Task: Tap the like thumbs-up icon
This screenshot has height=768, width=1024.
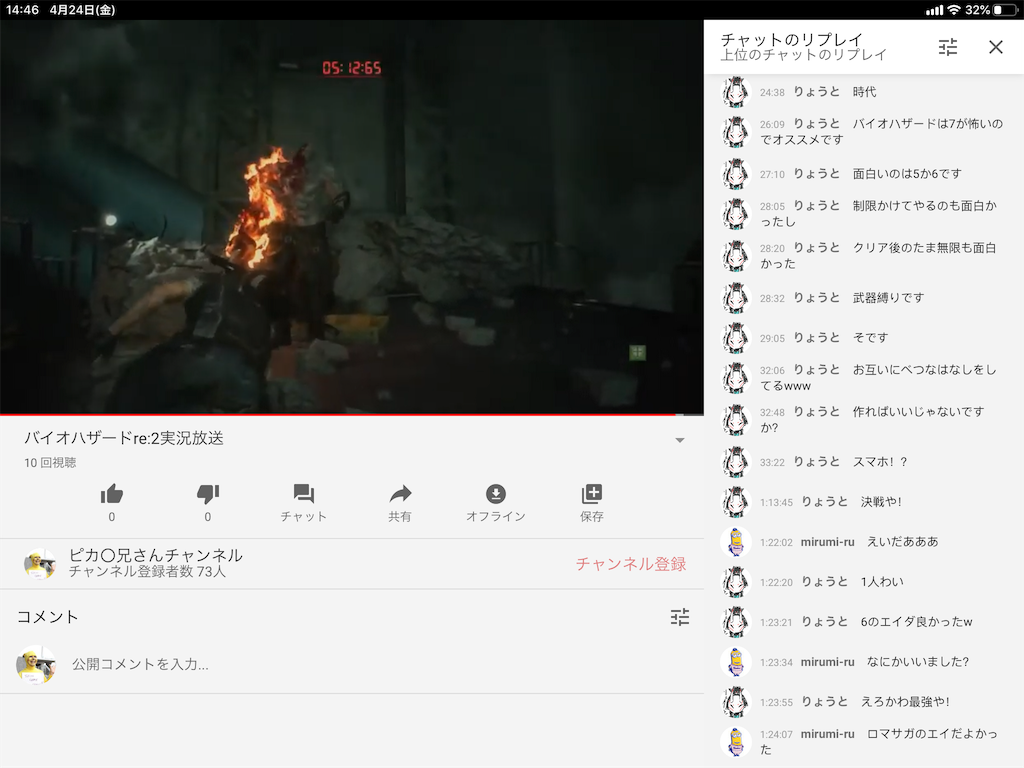Action: pos(112,494)
